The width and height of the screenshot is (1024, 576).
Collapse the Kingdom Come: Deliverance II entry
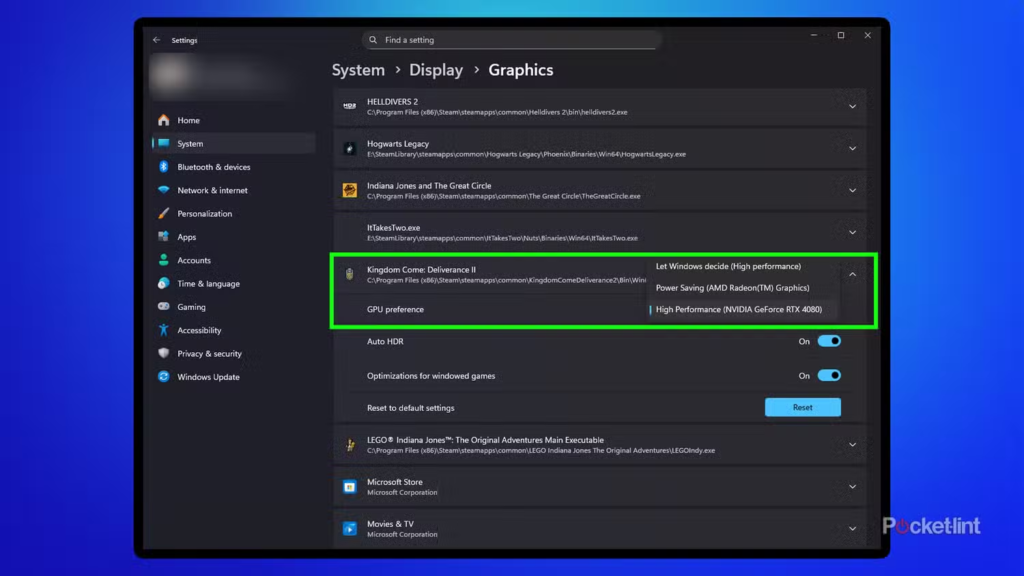[852, 274]
